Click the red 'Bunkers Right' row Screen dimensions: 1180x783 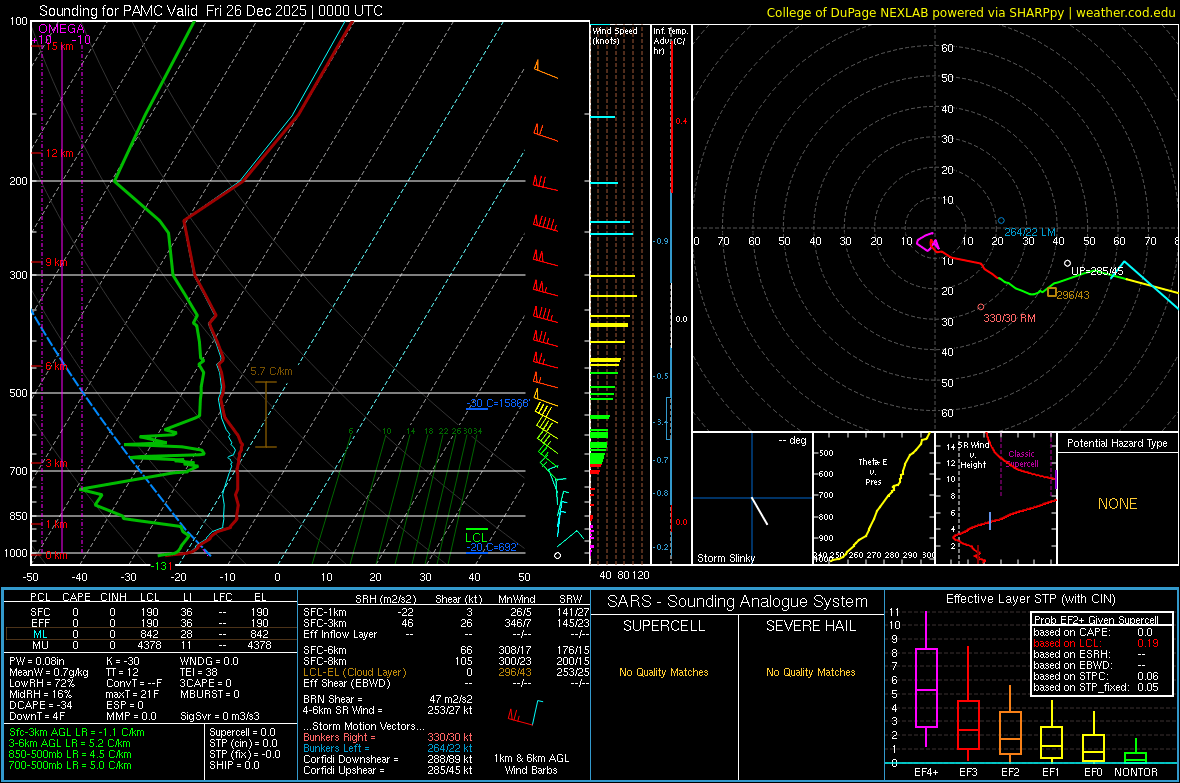388,737
